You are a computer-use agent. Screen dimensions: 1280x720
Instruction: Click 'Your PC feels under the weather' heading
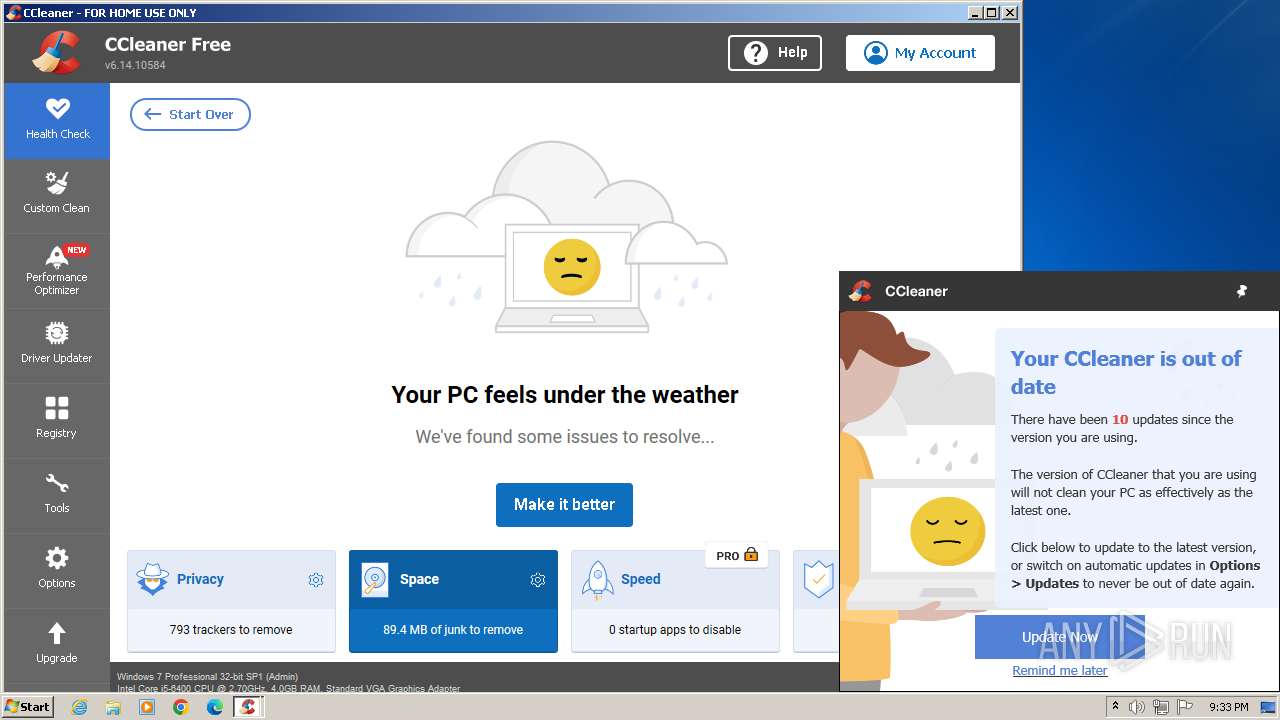point(565,395)
